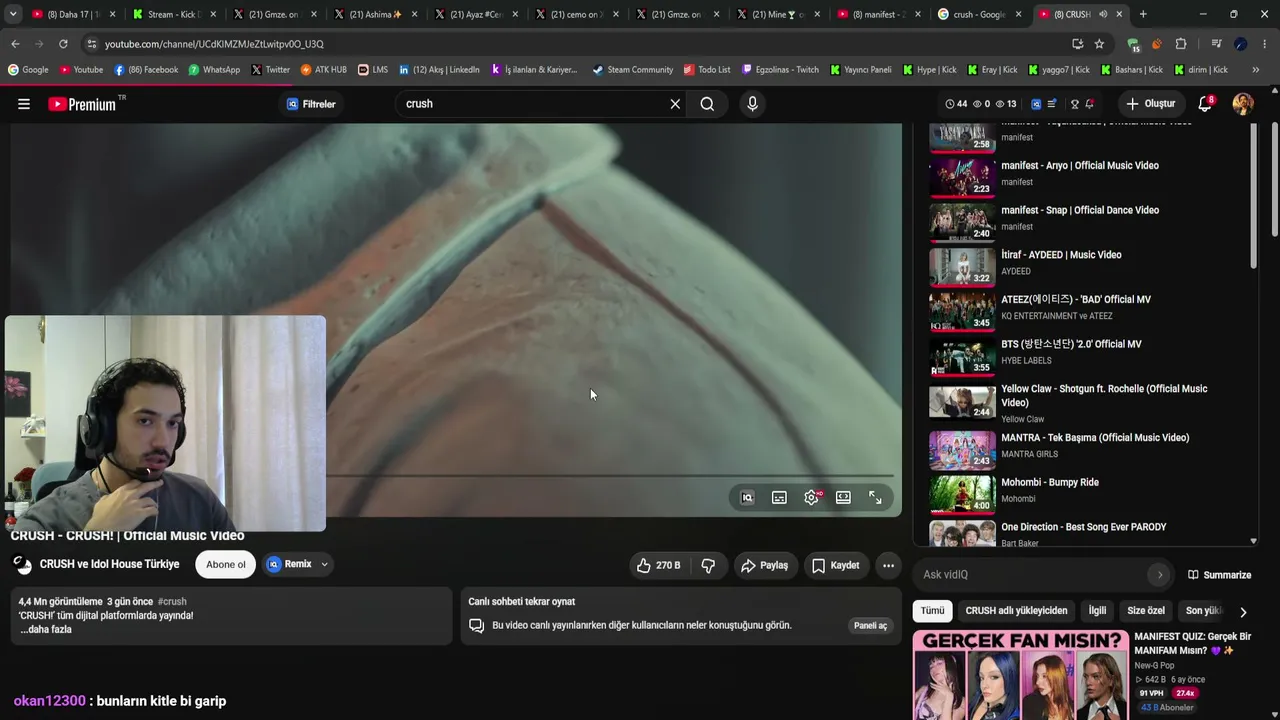1280x720 pixels.
Task: Save the video with Kaydet
Action: 835,565
